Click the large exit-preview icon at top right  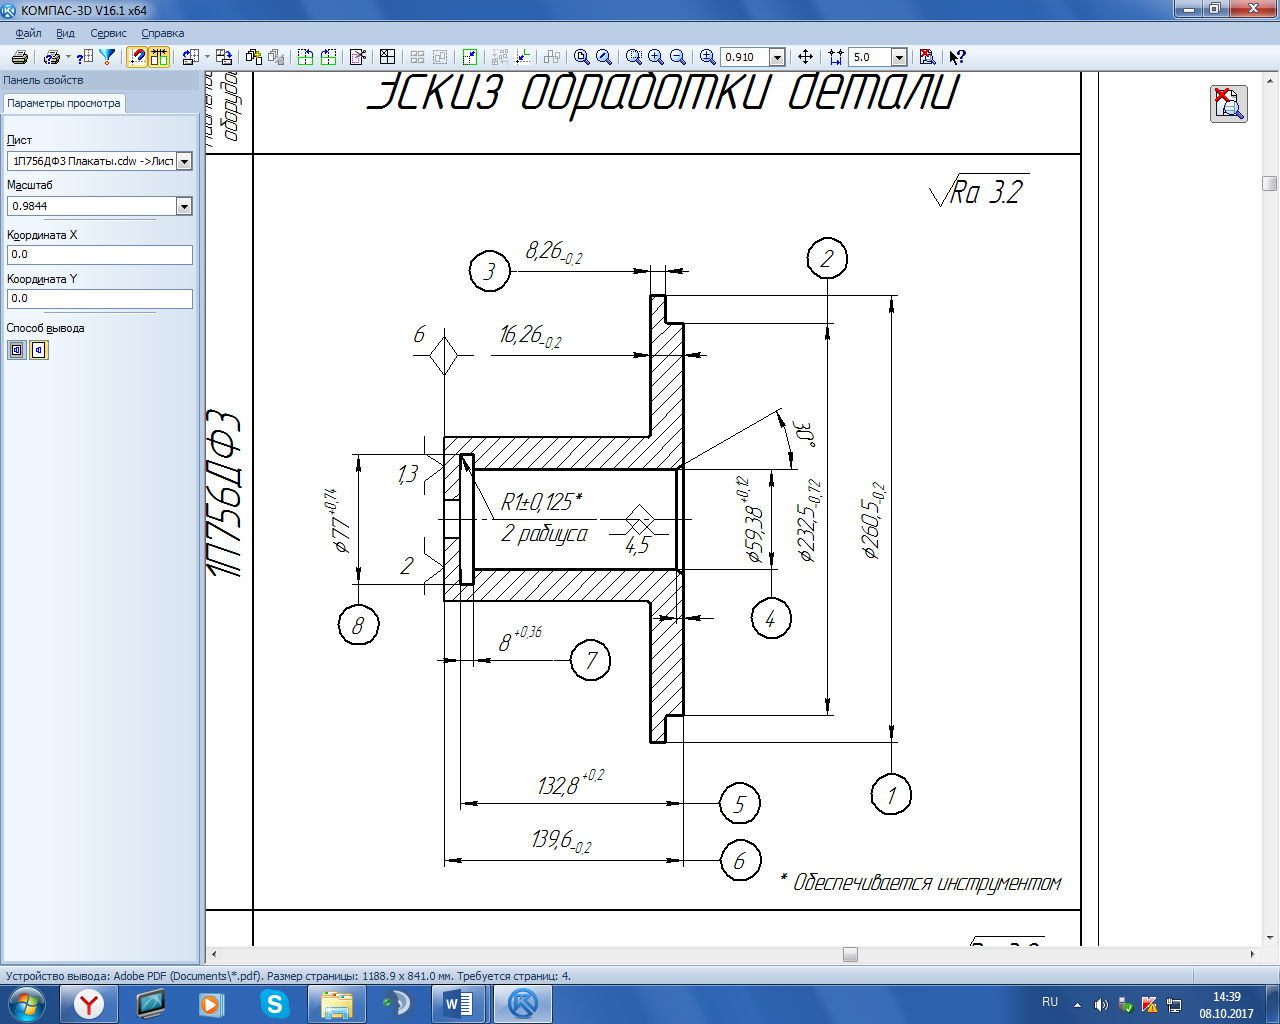click(x=1228, y=104)
